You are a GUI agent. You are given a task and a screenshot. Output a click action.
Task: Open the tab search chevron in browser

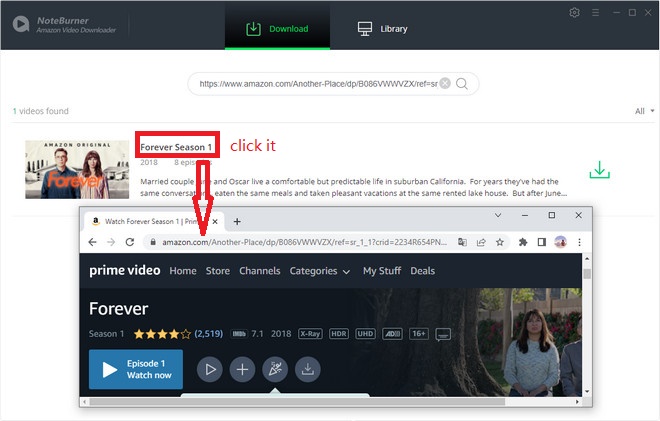point(498,215)
